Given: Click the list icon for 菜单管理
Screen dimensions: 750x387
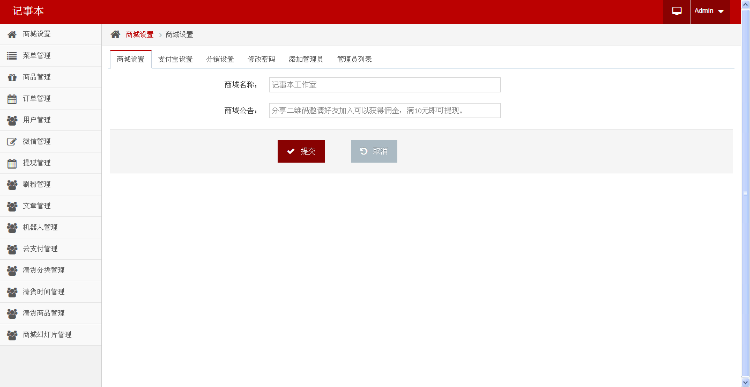Looking at the screenshot, I should coord(12,56).
